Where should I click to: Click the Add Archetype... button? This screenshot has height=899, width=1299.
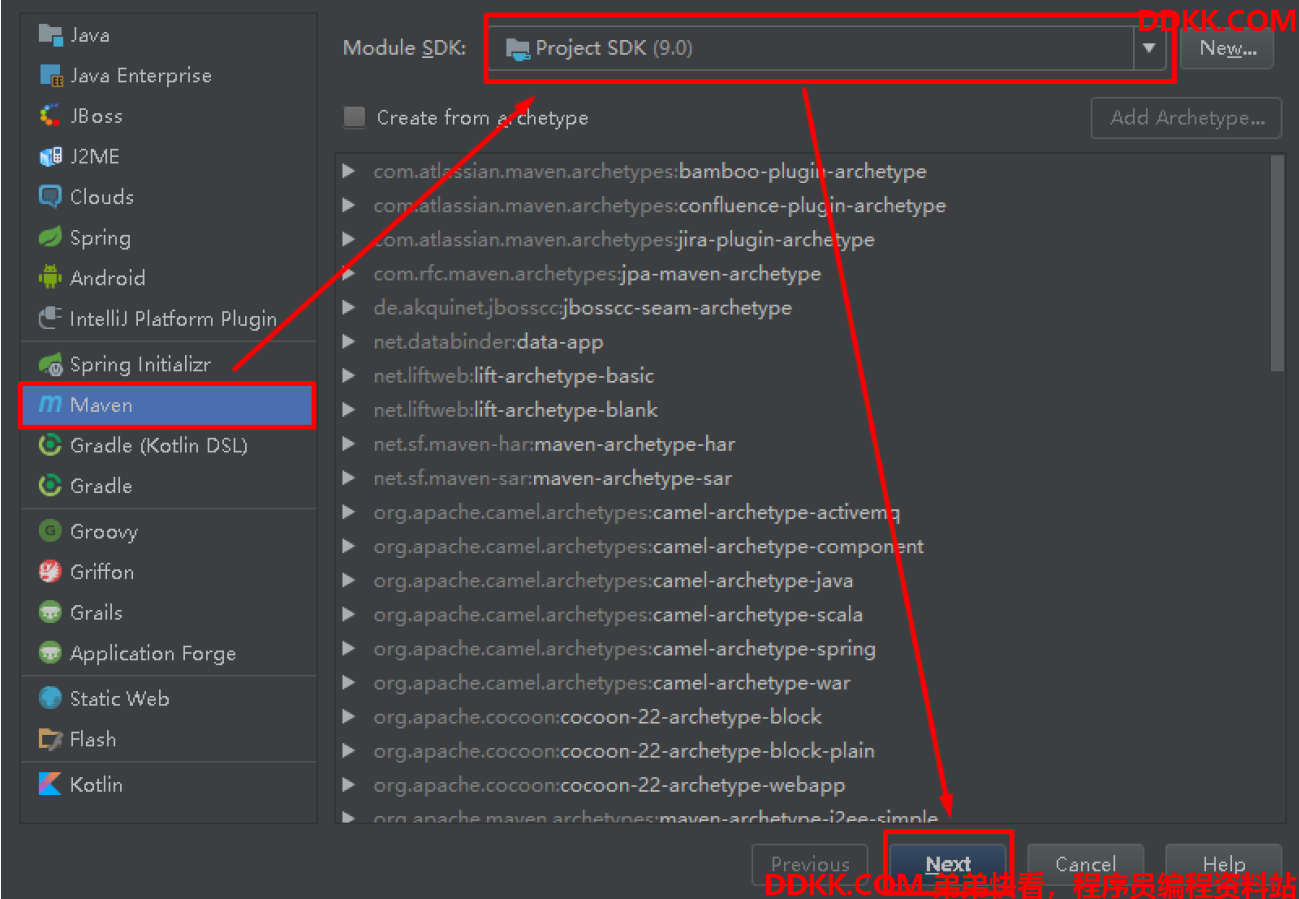pos(1186,117)
